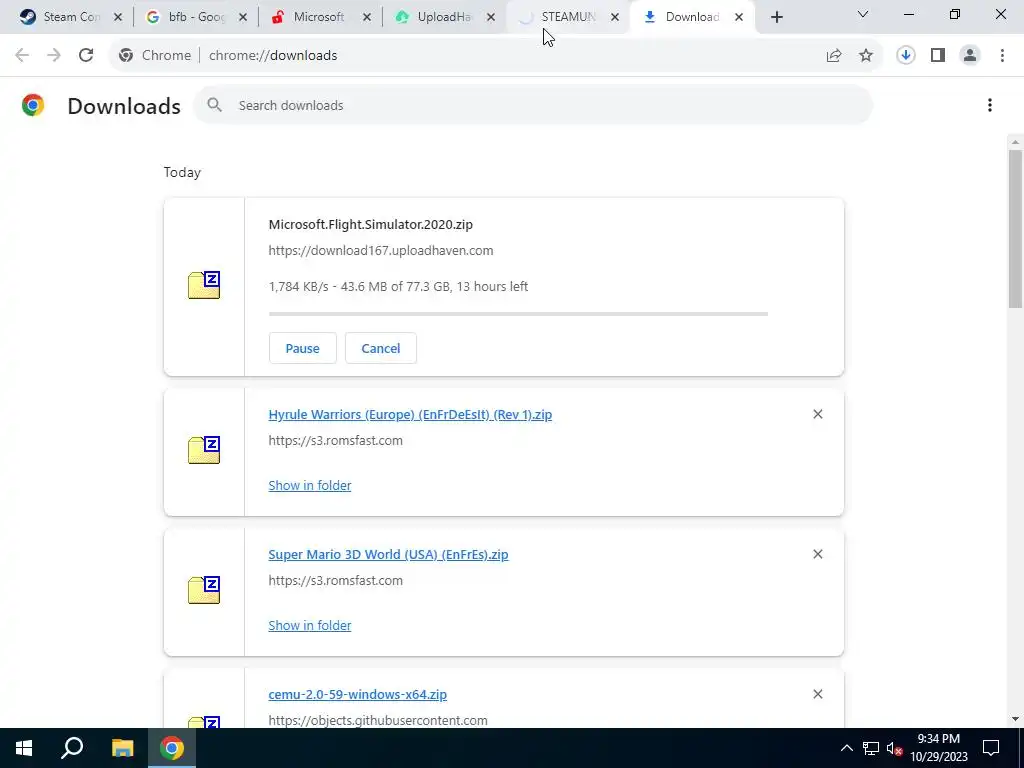
Task: Open the downloads bubble icon in toolbar
Action: (906, 56)
